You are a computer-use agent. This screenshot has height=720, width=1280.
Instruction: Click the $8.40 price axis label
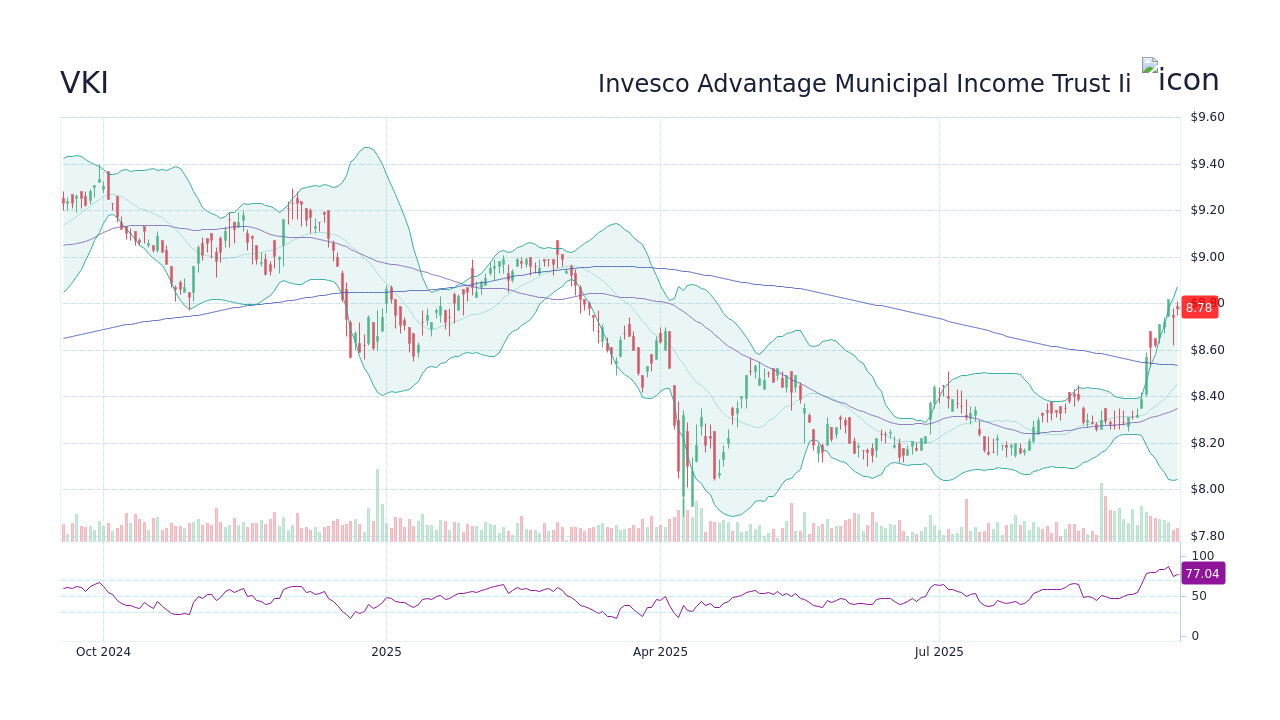click(x=1207, y=396)
